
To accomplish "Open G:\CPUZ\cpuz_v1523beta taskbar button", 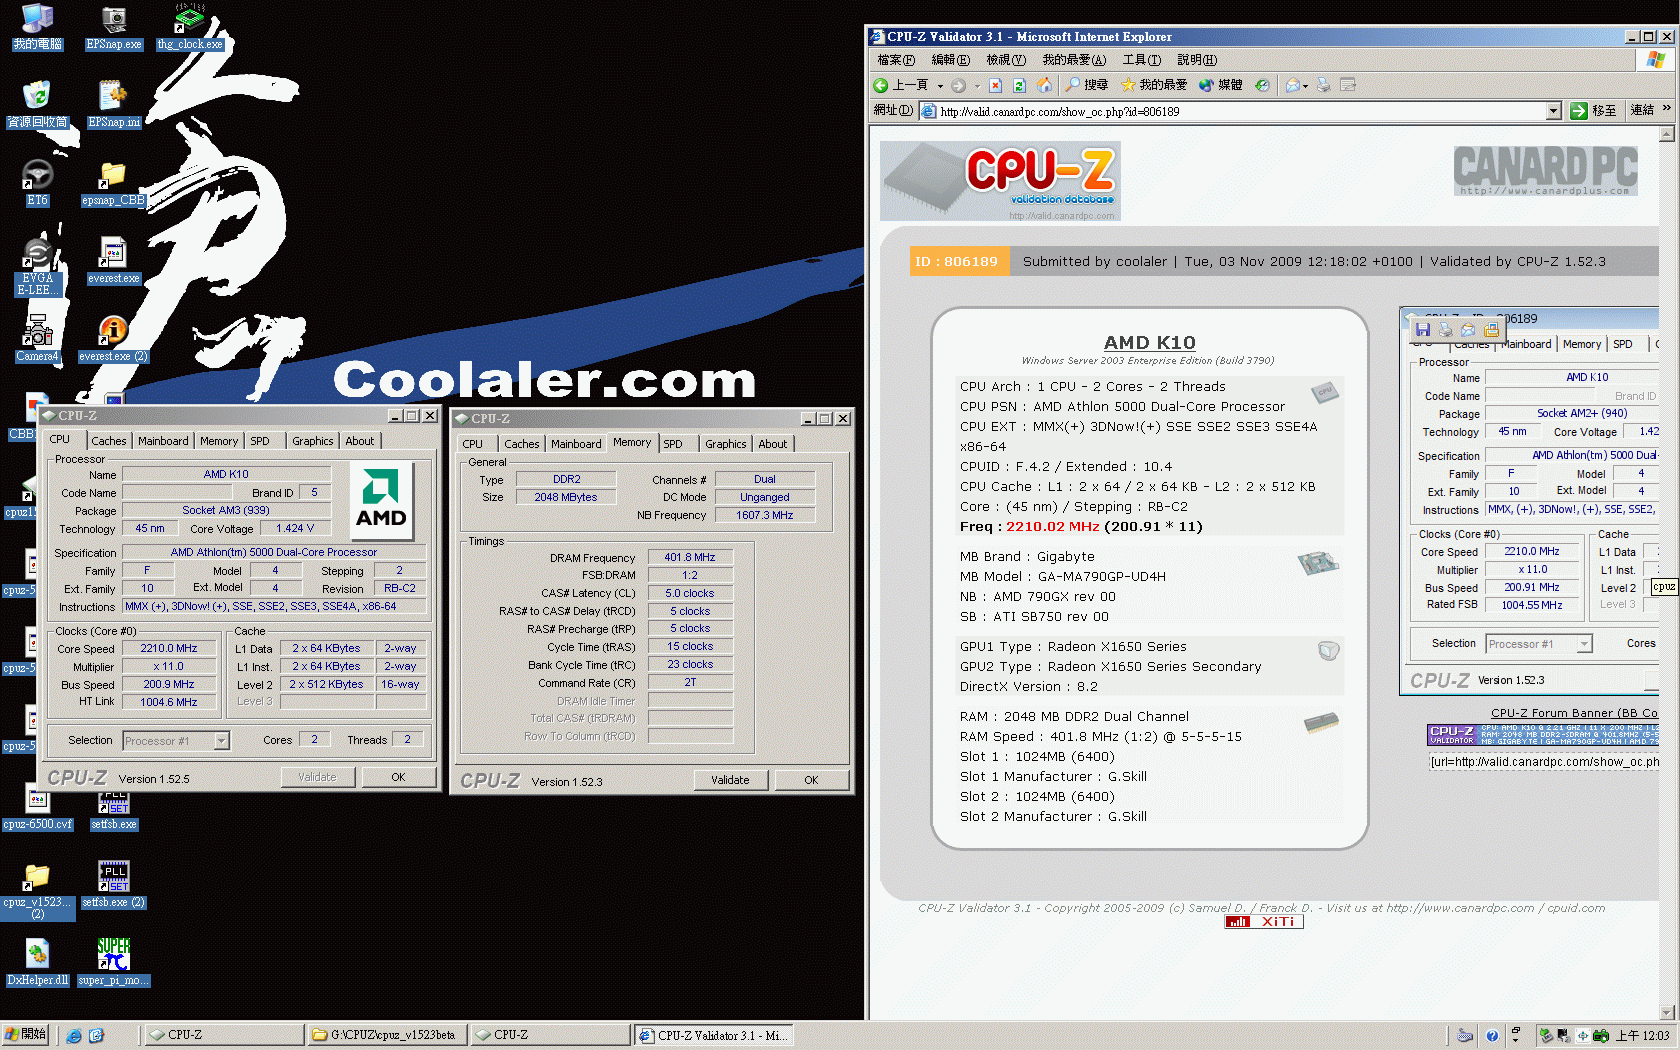I will (x=386, y=1035).
